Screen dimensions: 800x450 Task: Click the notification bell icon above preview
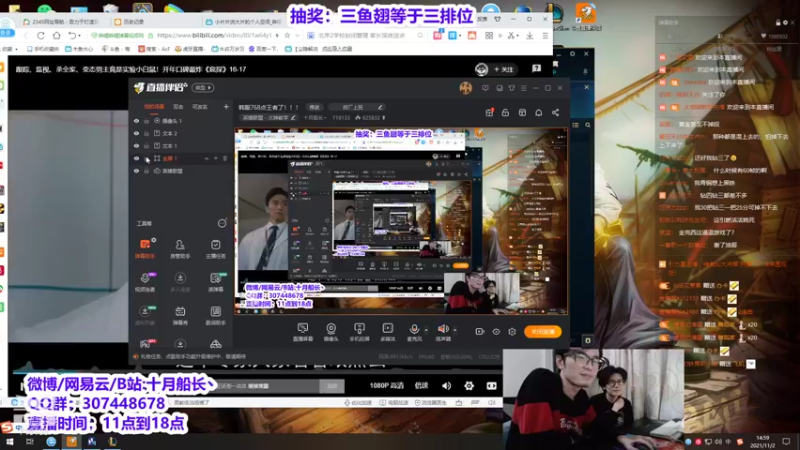click(x=538, y=112)
